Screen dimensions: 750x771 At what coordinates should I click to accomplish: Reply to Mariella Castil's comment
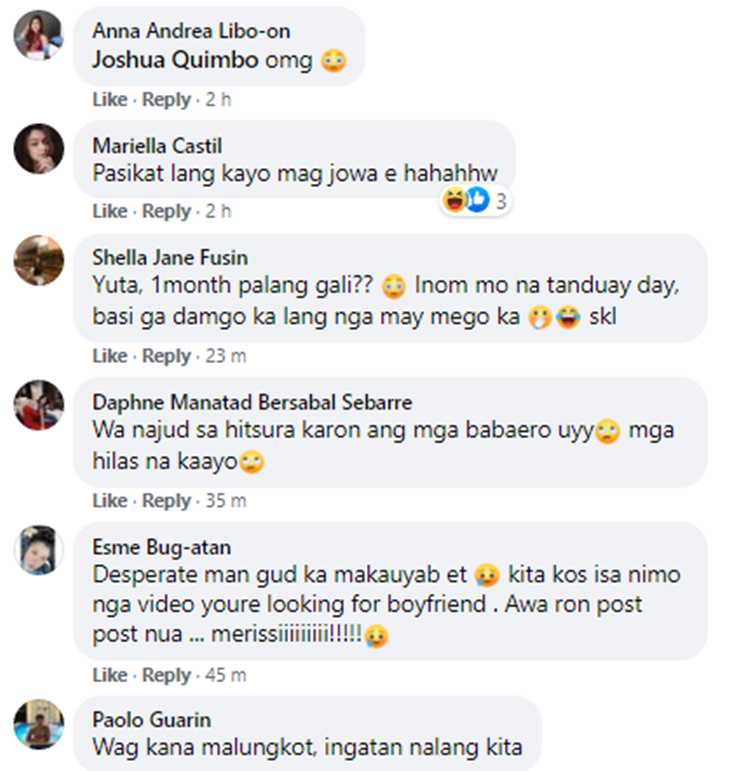(166, 212)
